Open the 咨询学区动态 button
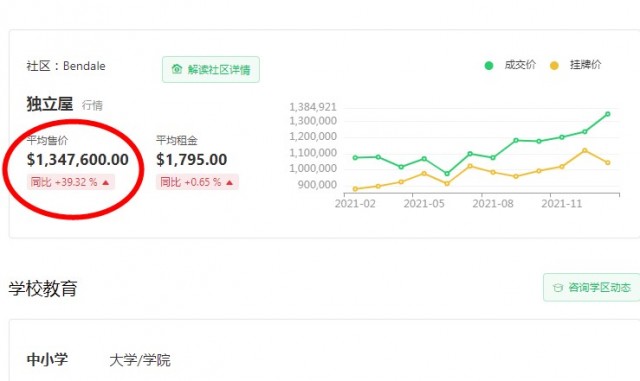This screenshot has height=381, width=640. click(x=591, y=287)
